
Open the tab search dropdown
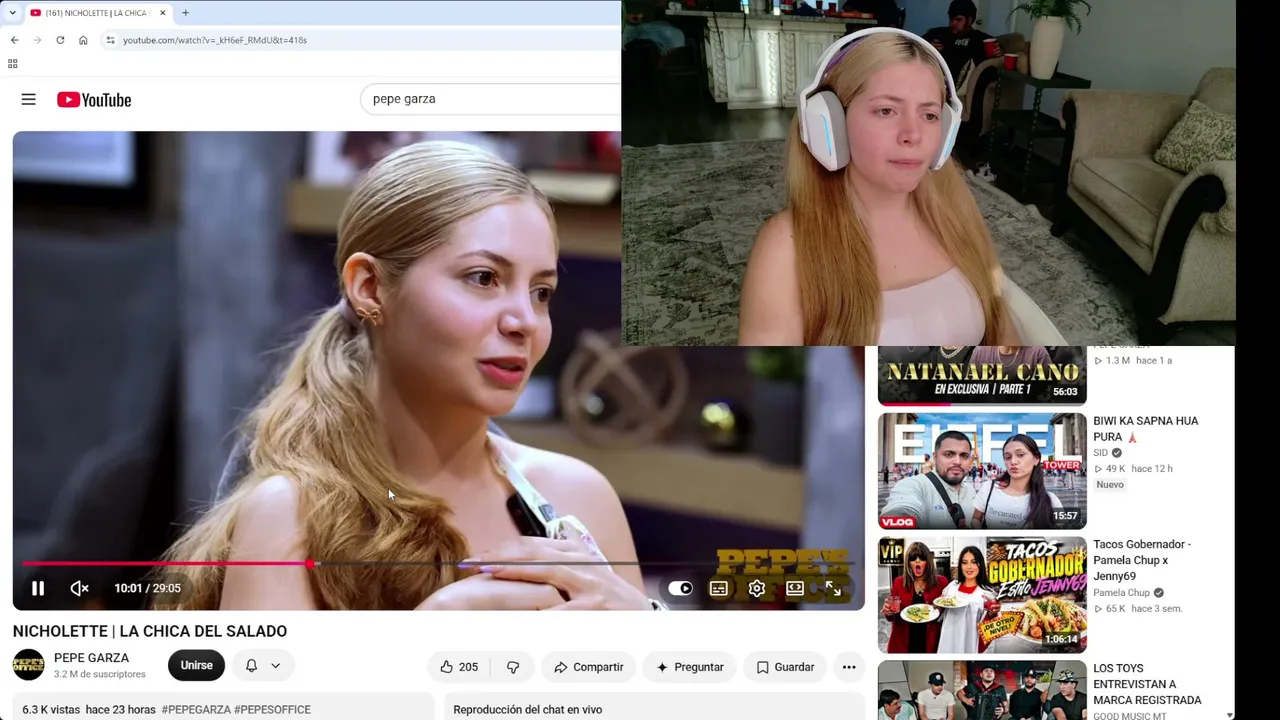(x=12, y=13)
